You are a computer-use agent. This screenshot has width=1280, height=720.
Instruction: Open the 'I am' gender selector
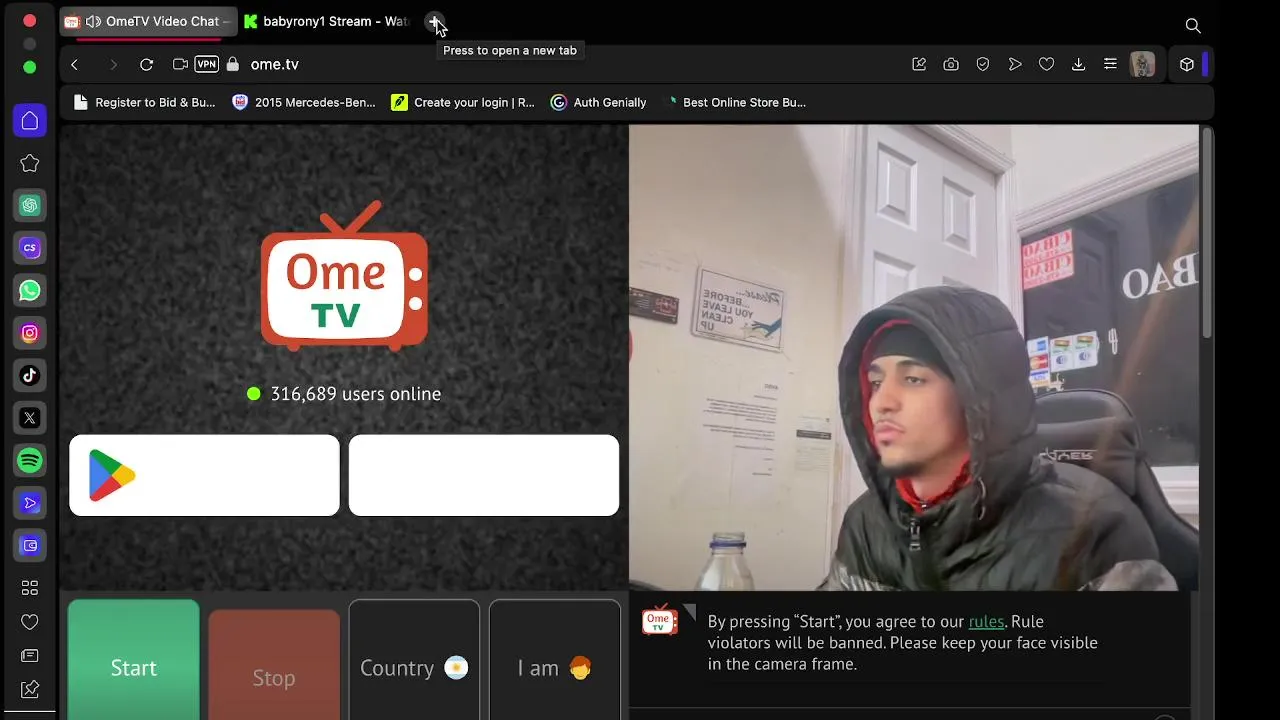pos(555,660)
